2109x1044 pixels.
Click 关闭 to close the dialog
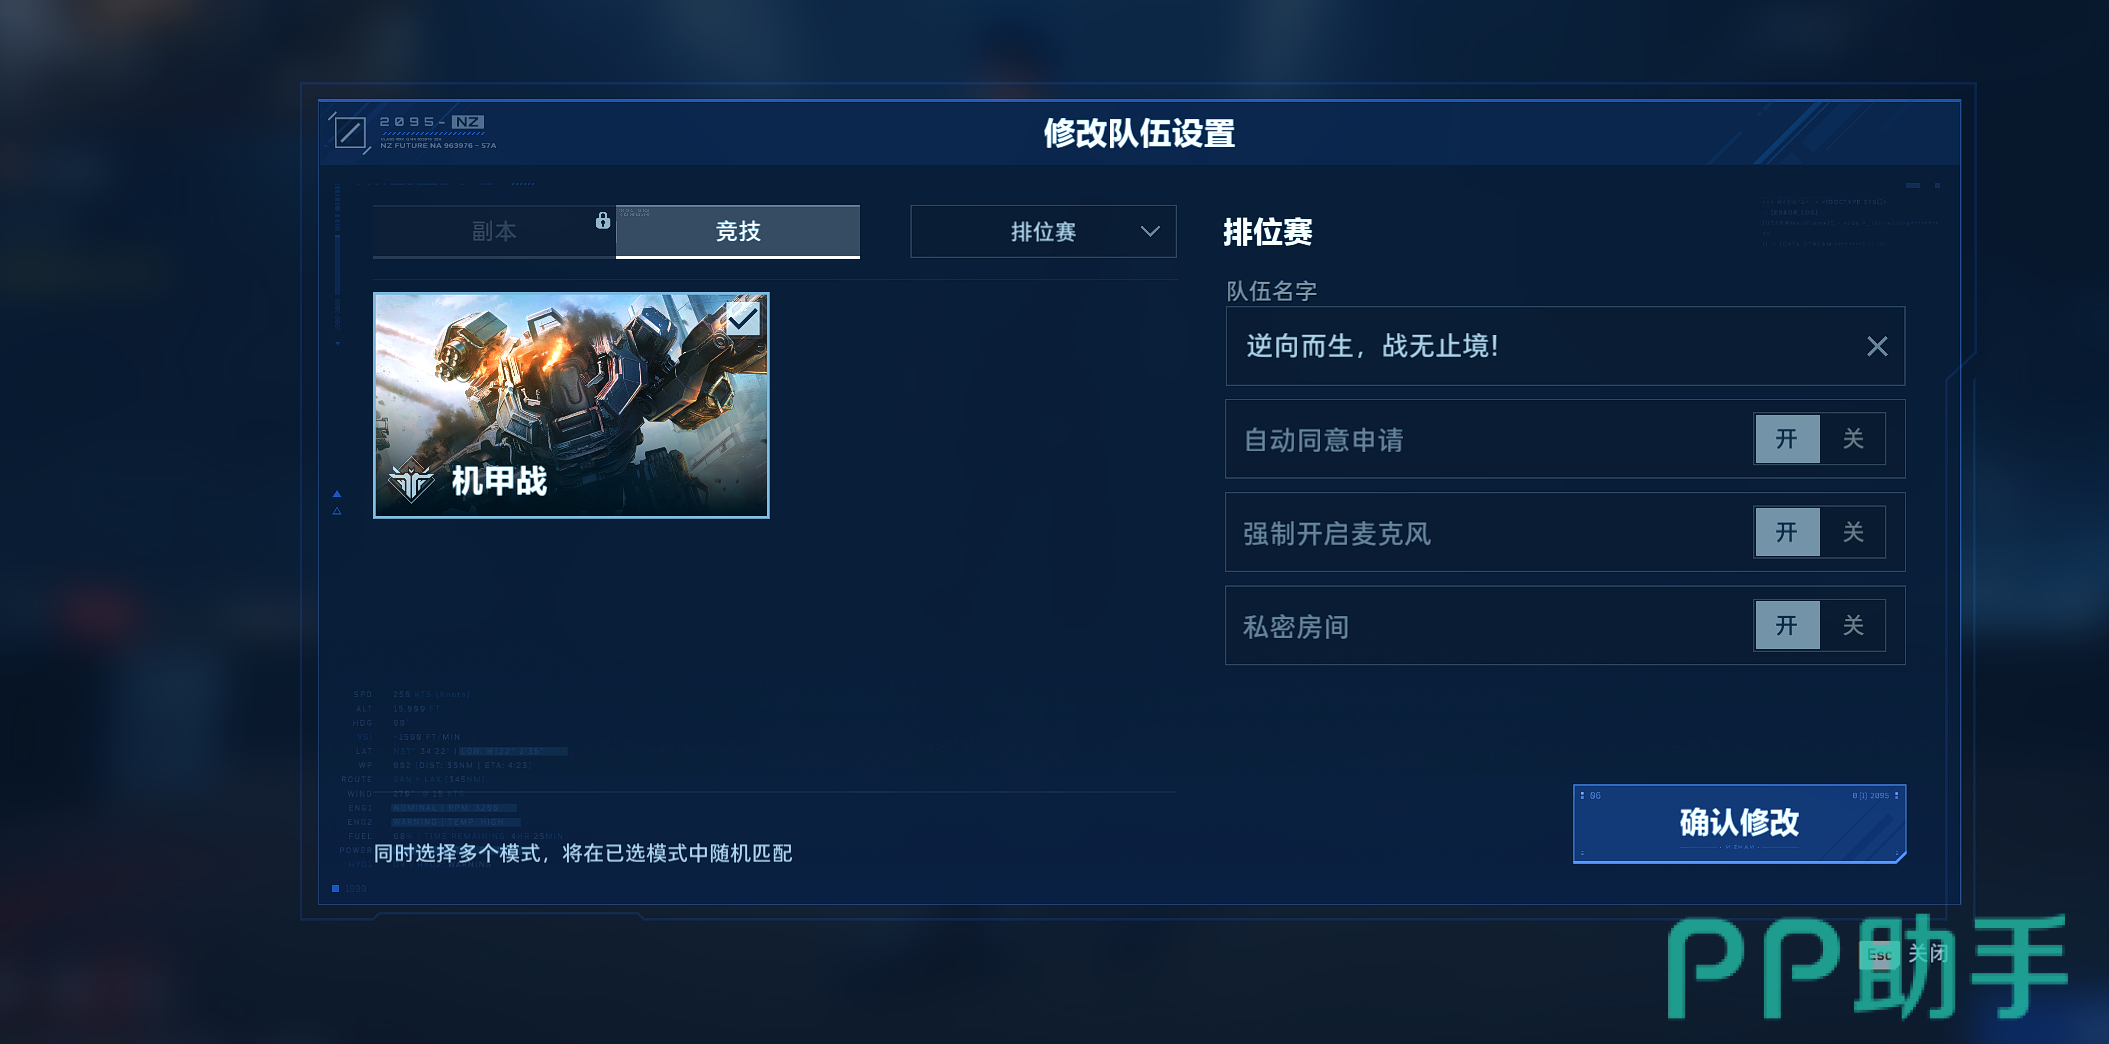pyautogui.click(x=1928, y=953)
